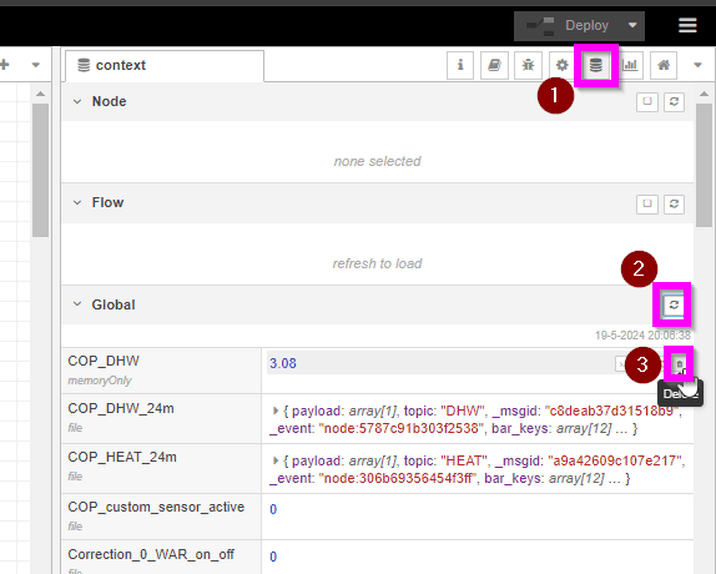Collapse the Flow context section
The height and width of the screenshot is (574, 716).
coord(78,202)
